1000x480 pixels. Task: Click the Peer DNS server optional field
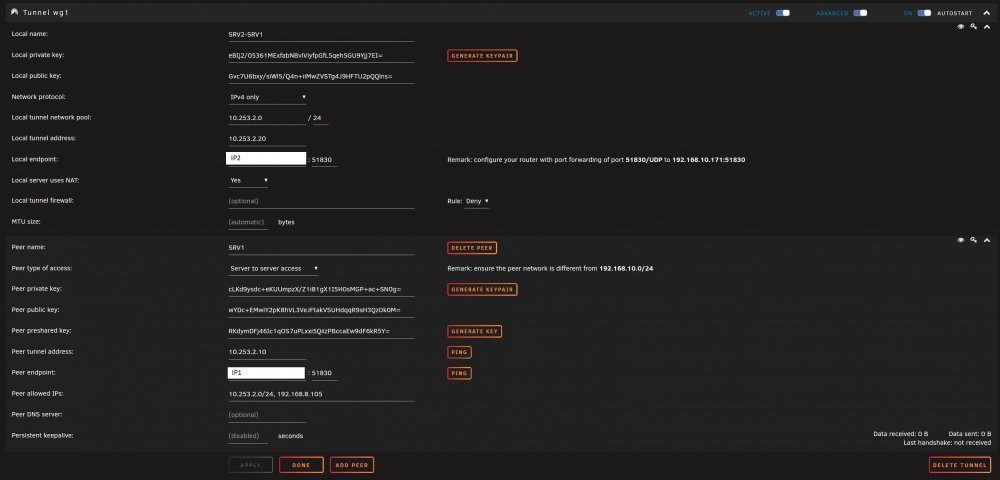[267, 415]
